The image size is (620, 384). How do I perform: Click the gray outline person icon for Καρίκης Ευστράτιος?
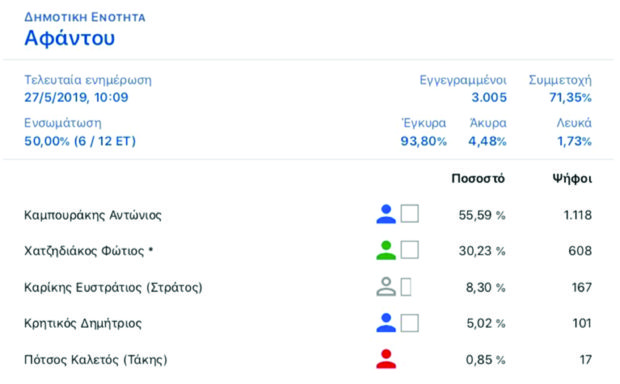[x=386, y=286]
